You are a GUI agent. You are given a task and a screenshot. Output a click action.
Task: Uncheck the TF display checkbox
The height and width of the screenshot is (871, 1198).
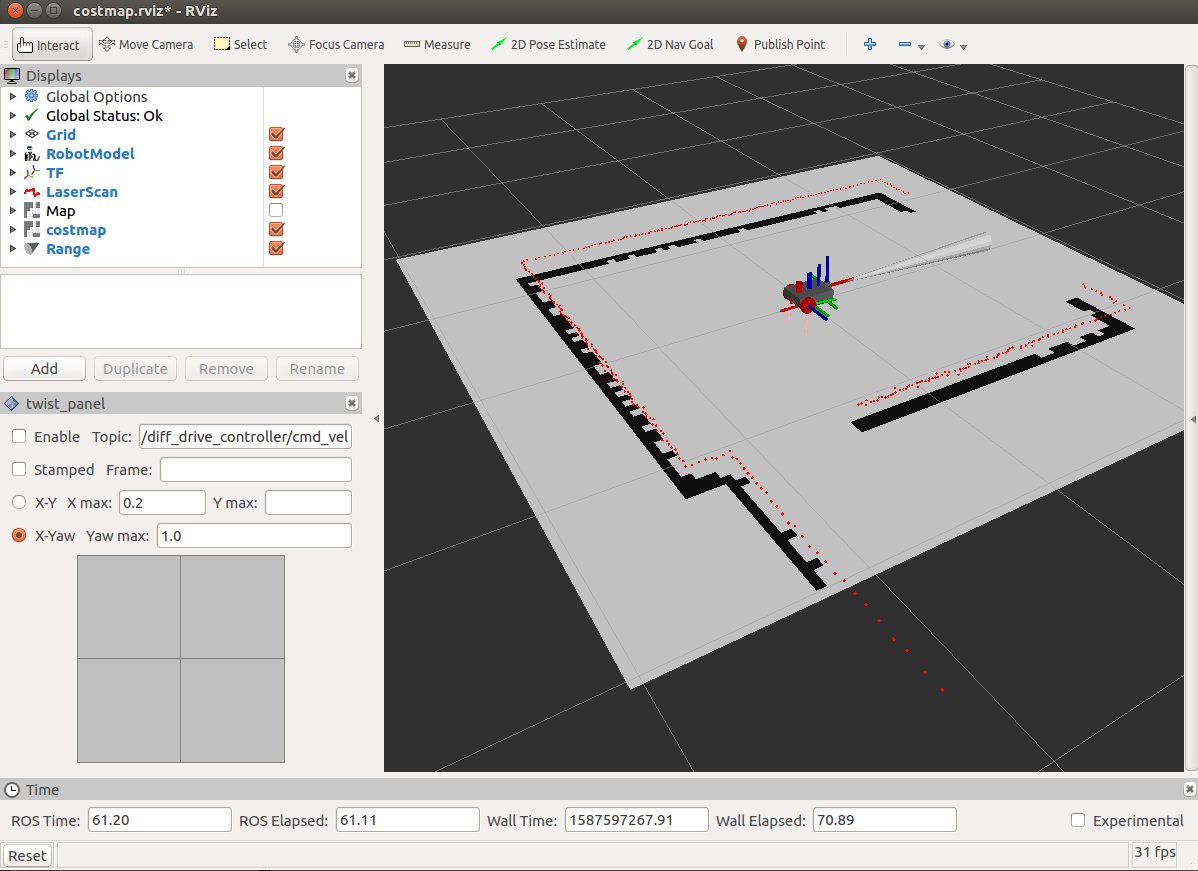(x=277, y=173)
